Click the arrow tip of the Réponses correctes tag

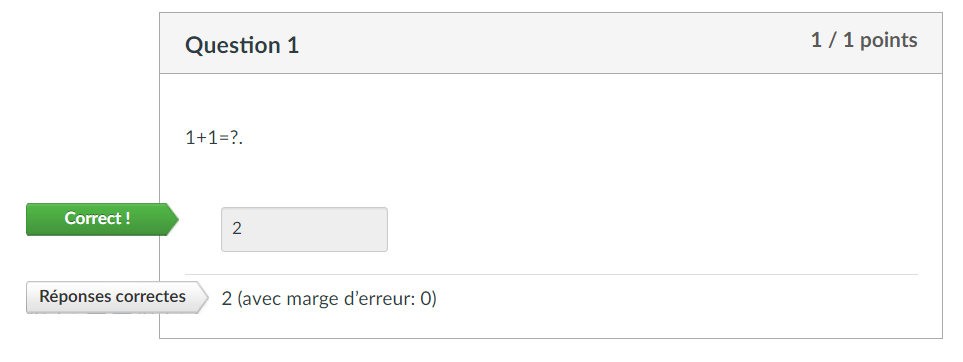point(204,298)
